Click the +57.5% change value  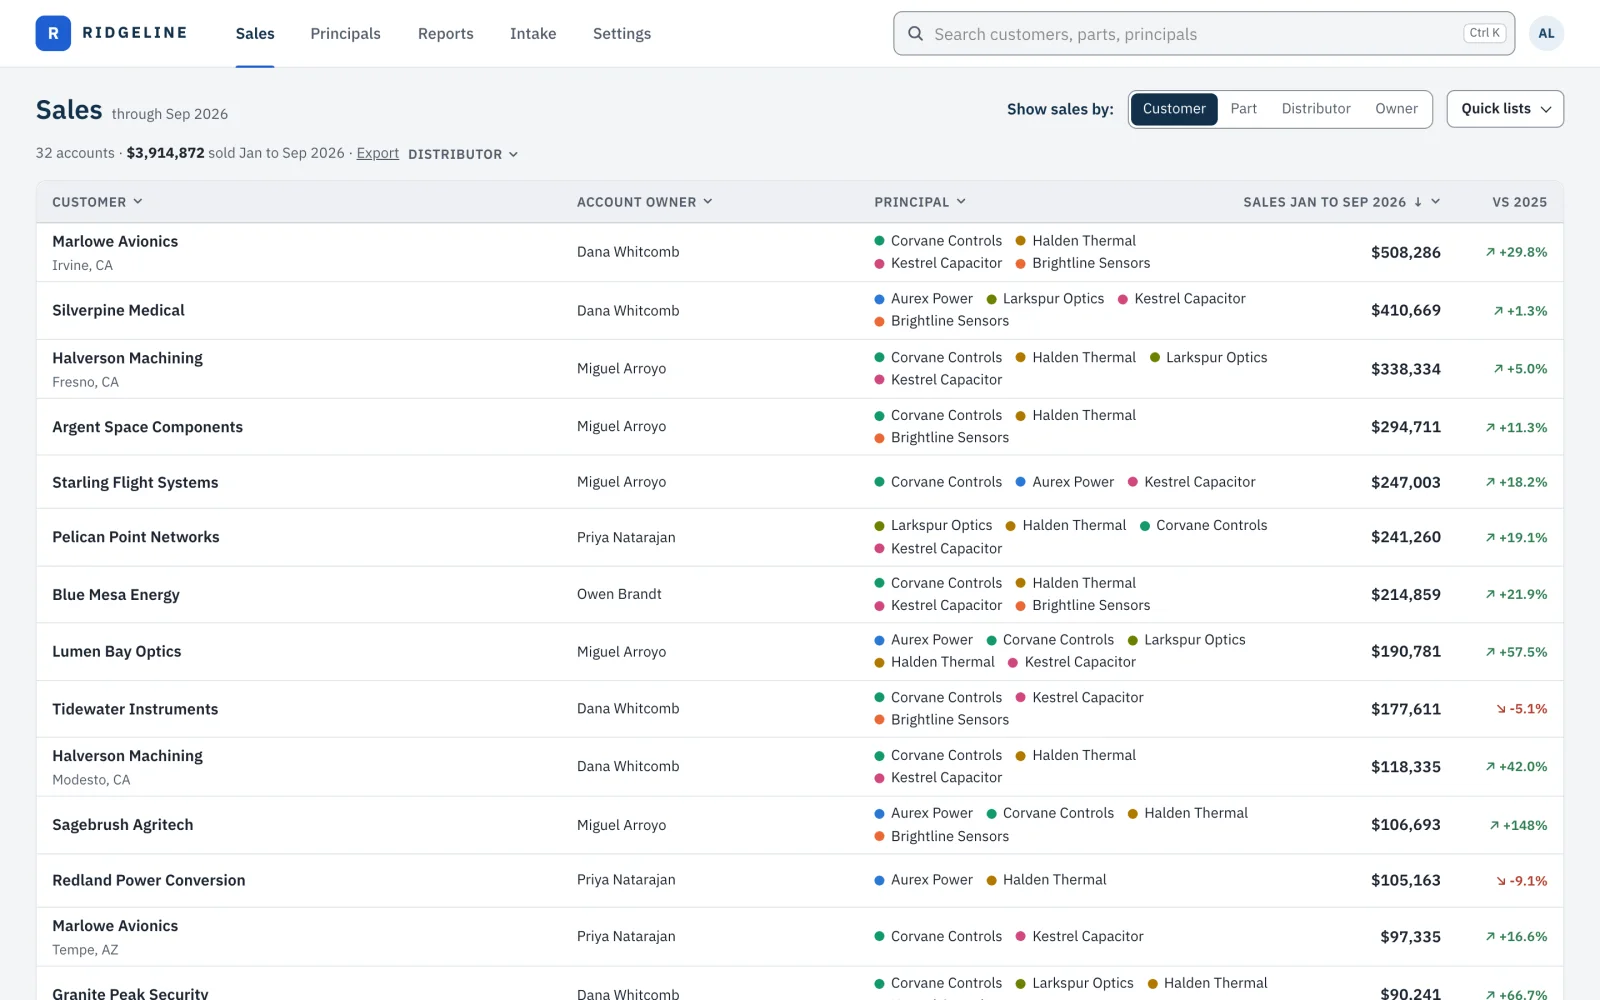click(x=1523, y=652)
